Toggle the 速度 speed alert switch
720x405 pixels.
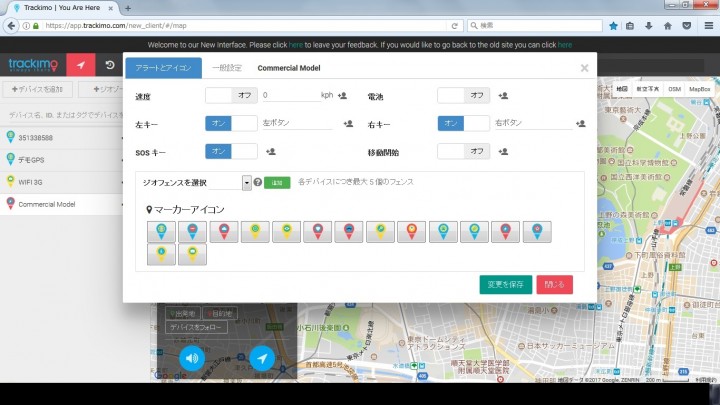[x=231, y=96]
